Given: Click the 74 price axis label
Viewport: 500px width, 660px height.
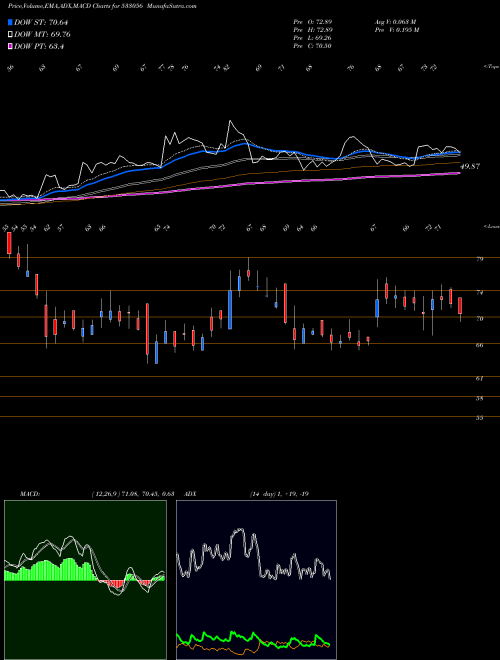Looking at the screenshot, I should click(479, 292).
